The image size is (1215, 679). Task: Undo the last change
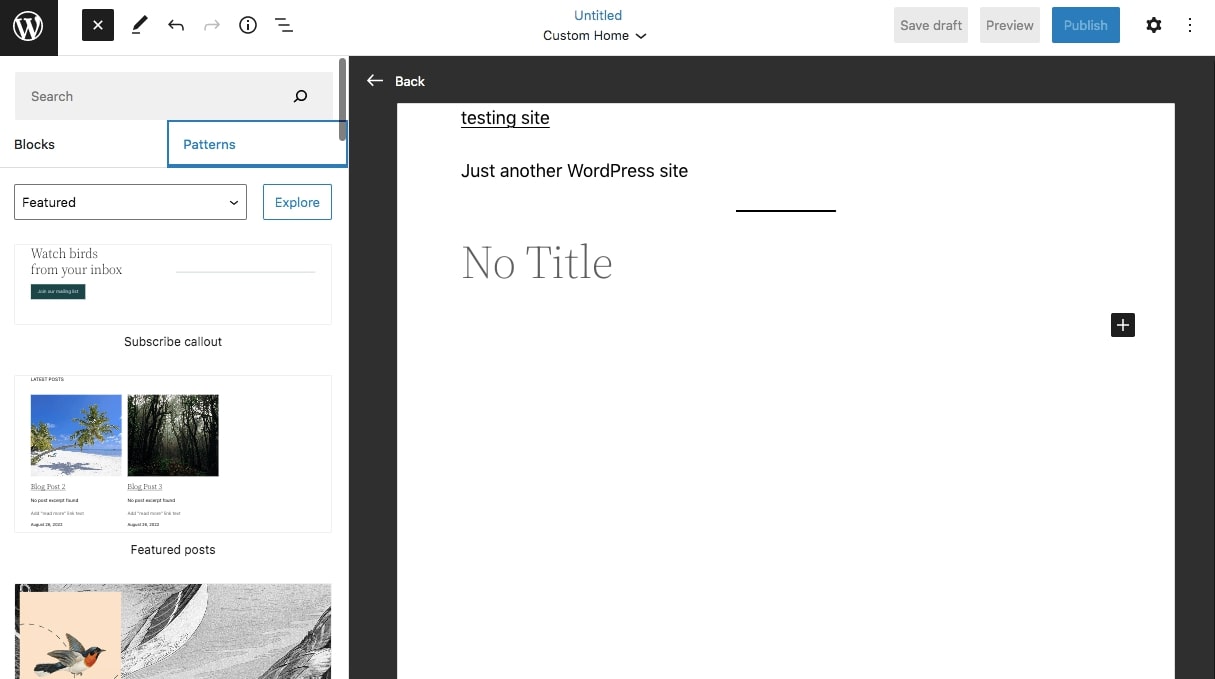tap(176, 24)
